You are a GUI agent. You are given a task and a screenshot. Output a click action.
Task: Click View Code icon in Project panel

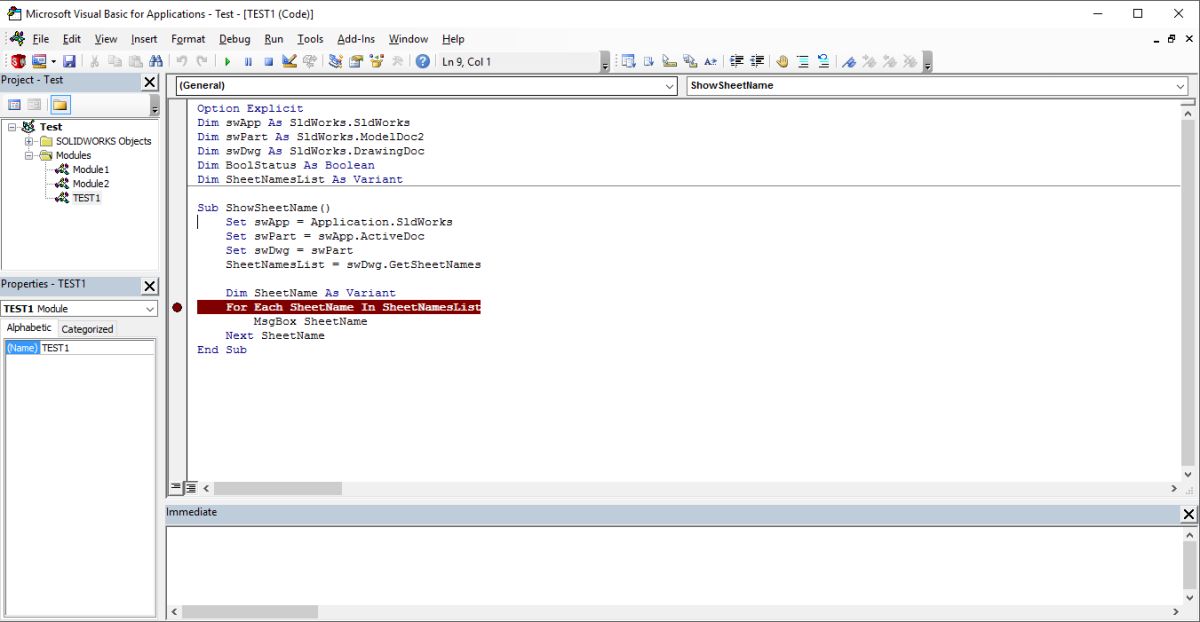15,105
